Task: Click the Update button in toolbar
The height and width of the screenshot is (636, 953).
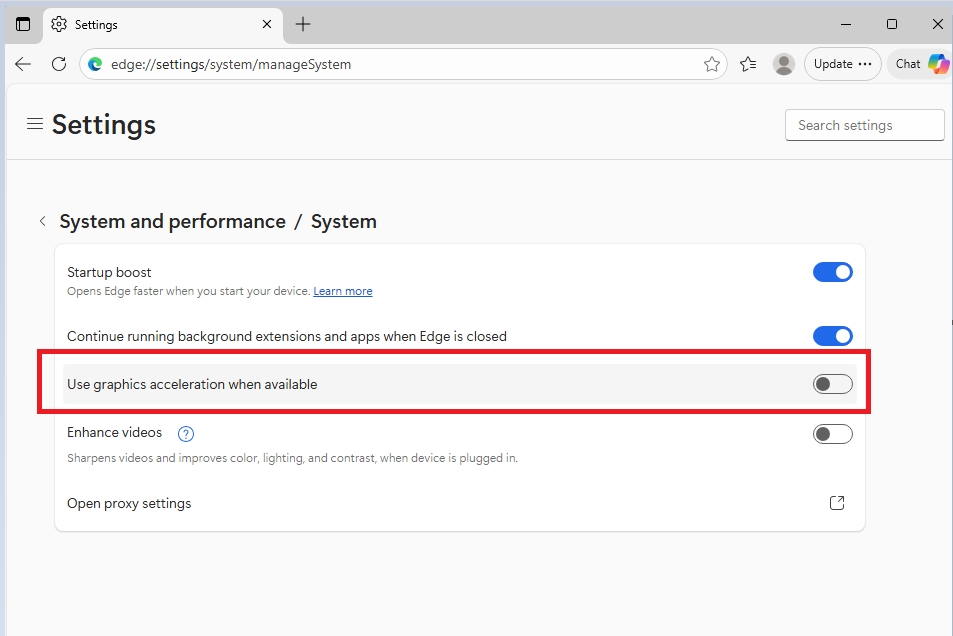Action: (x=842, y=64)
